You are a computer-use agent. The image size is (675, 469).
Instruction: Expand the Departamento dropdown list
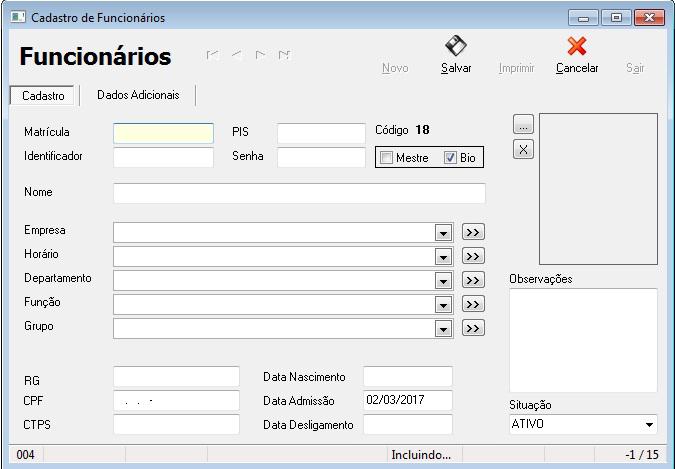(444, 280)
